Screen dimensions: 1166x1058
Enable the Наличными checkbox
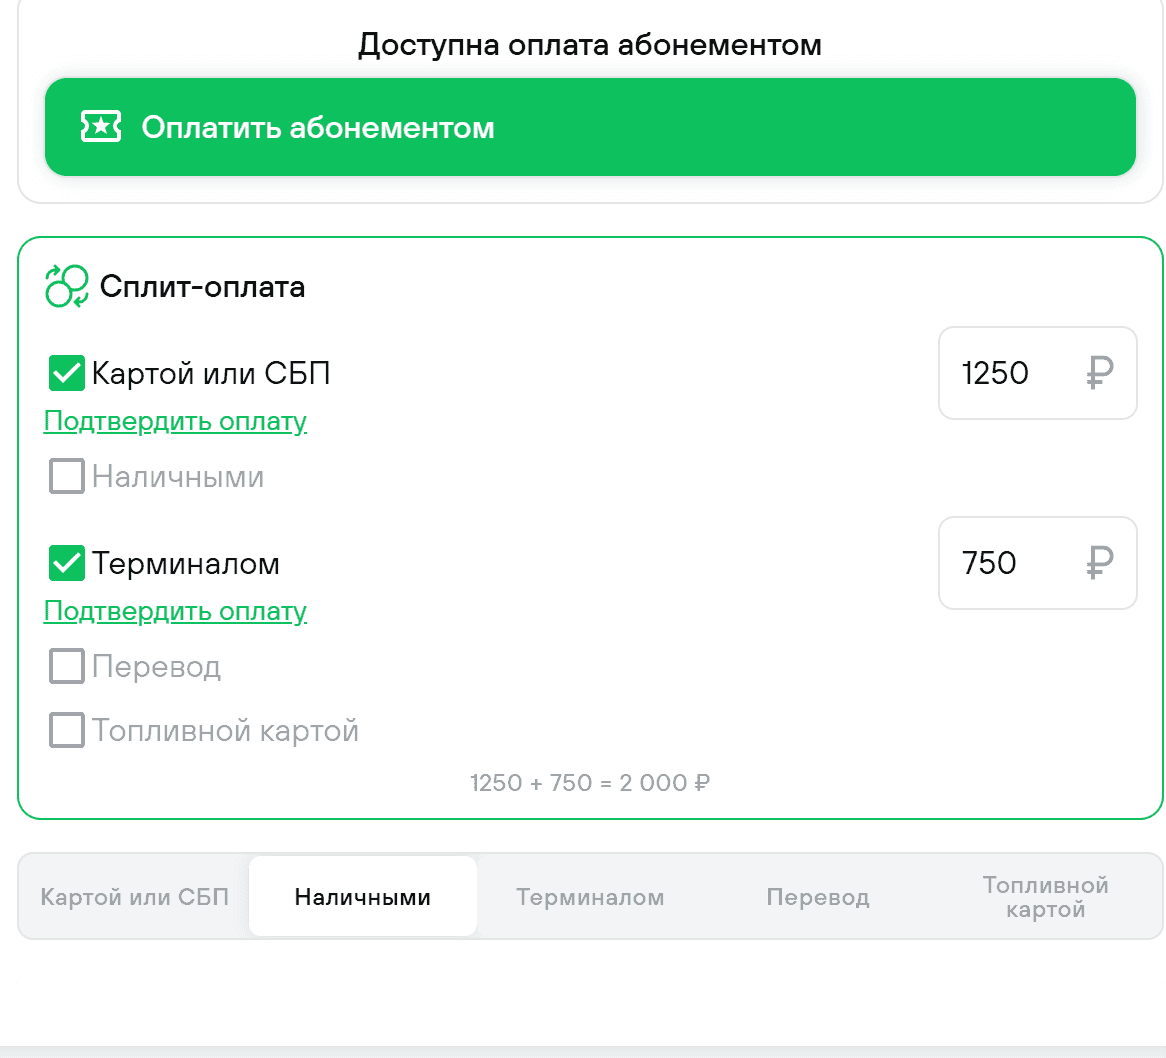tap(66, 476)
